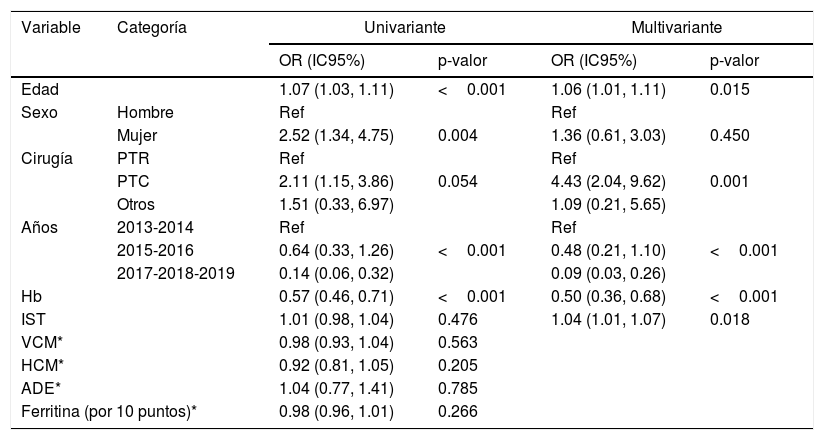The image size is (824, 440).
Task: Select the Otros category cell
Action: click(x=136, y=204)
